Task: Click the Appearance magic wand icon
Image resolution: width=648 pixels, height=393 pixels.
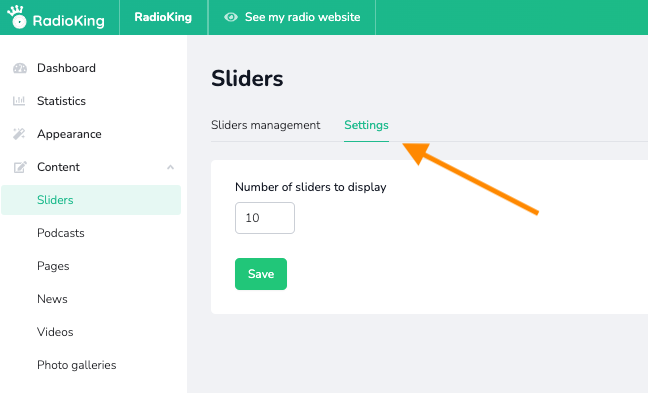Action: point(19,134)
